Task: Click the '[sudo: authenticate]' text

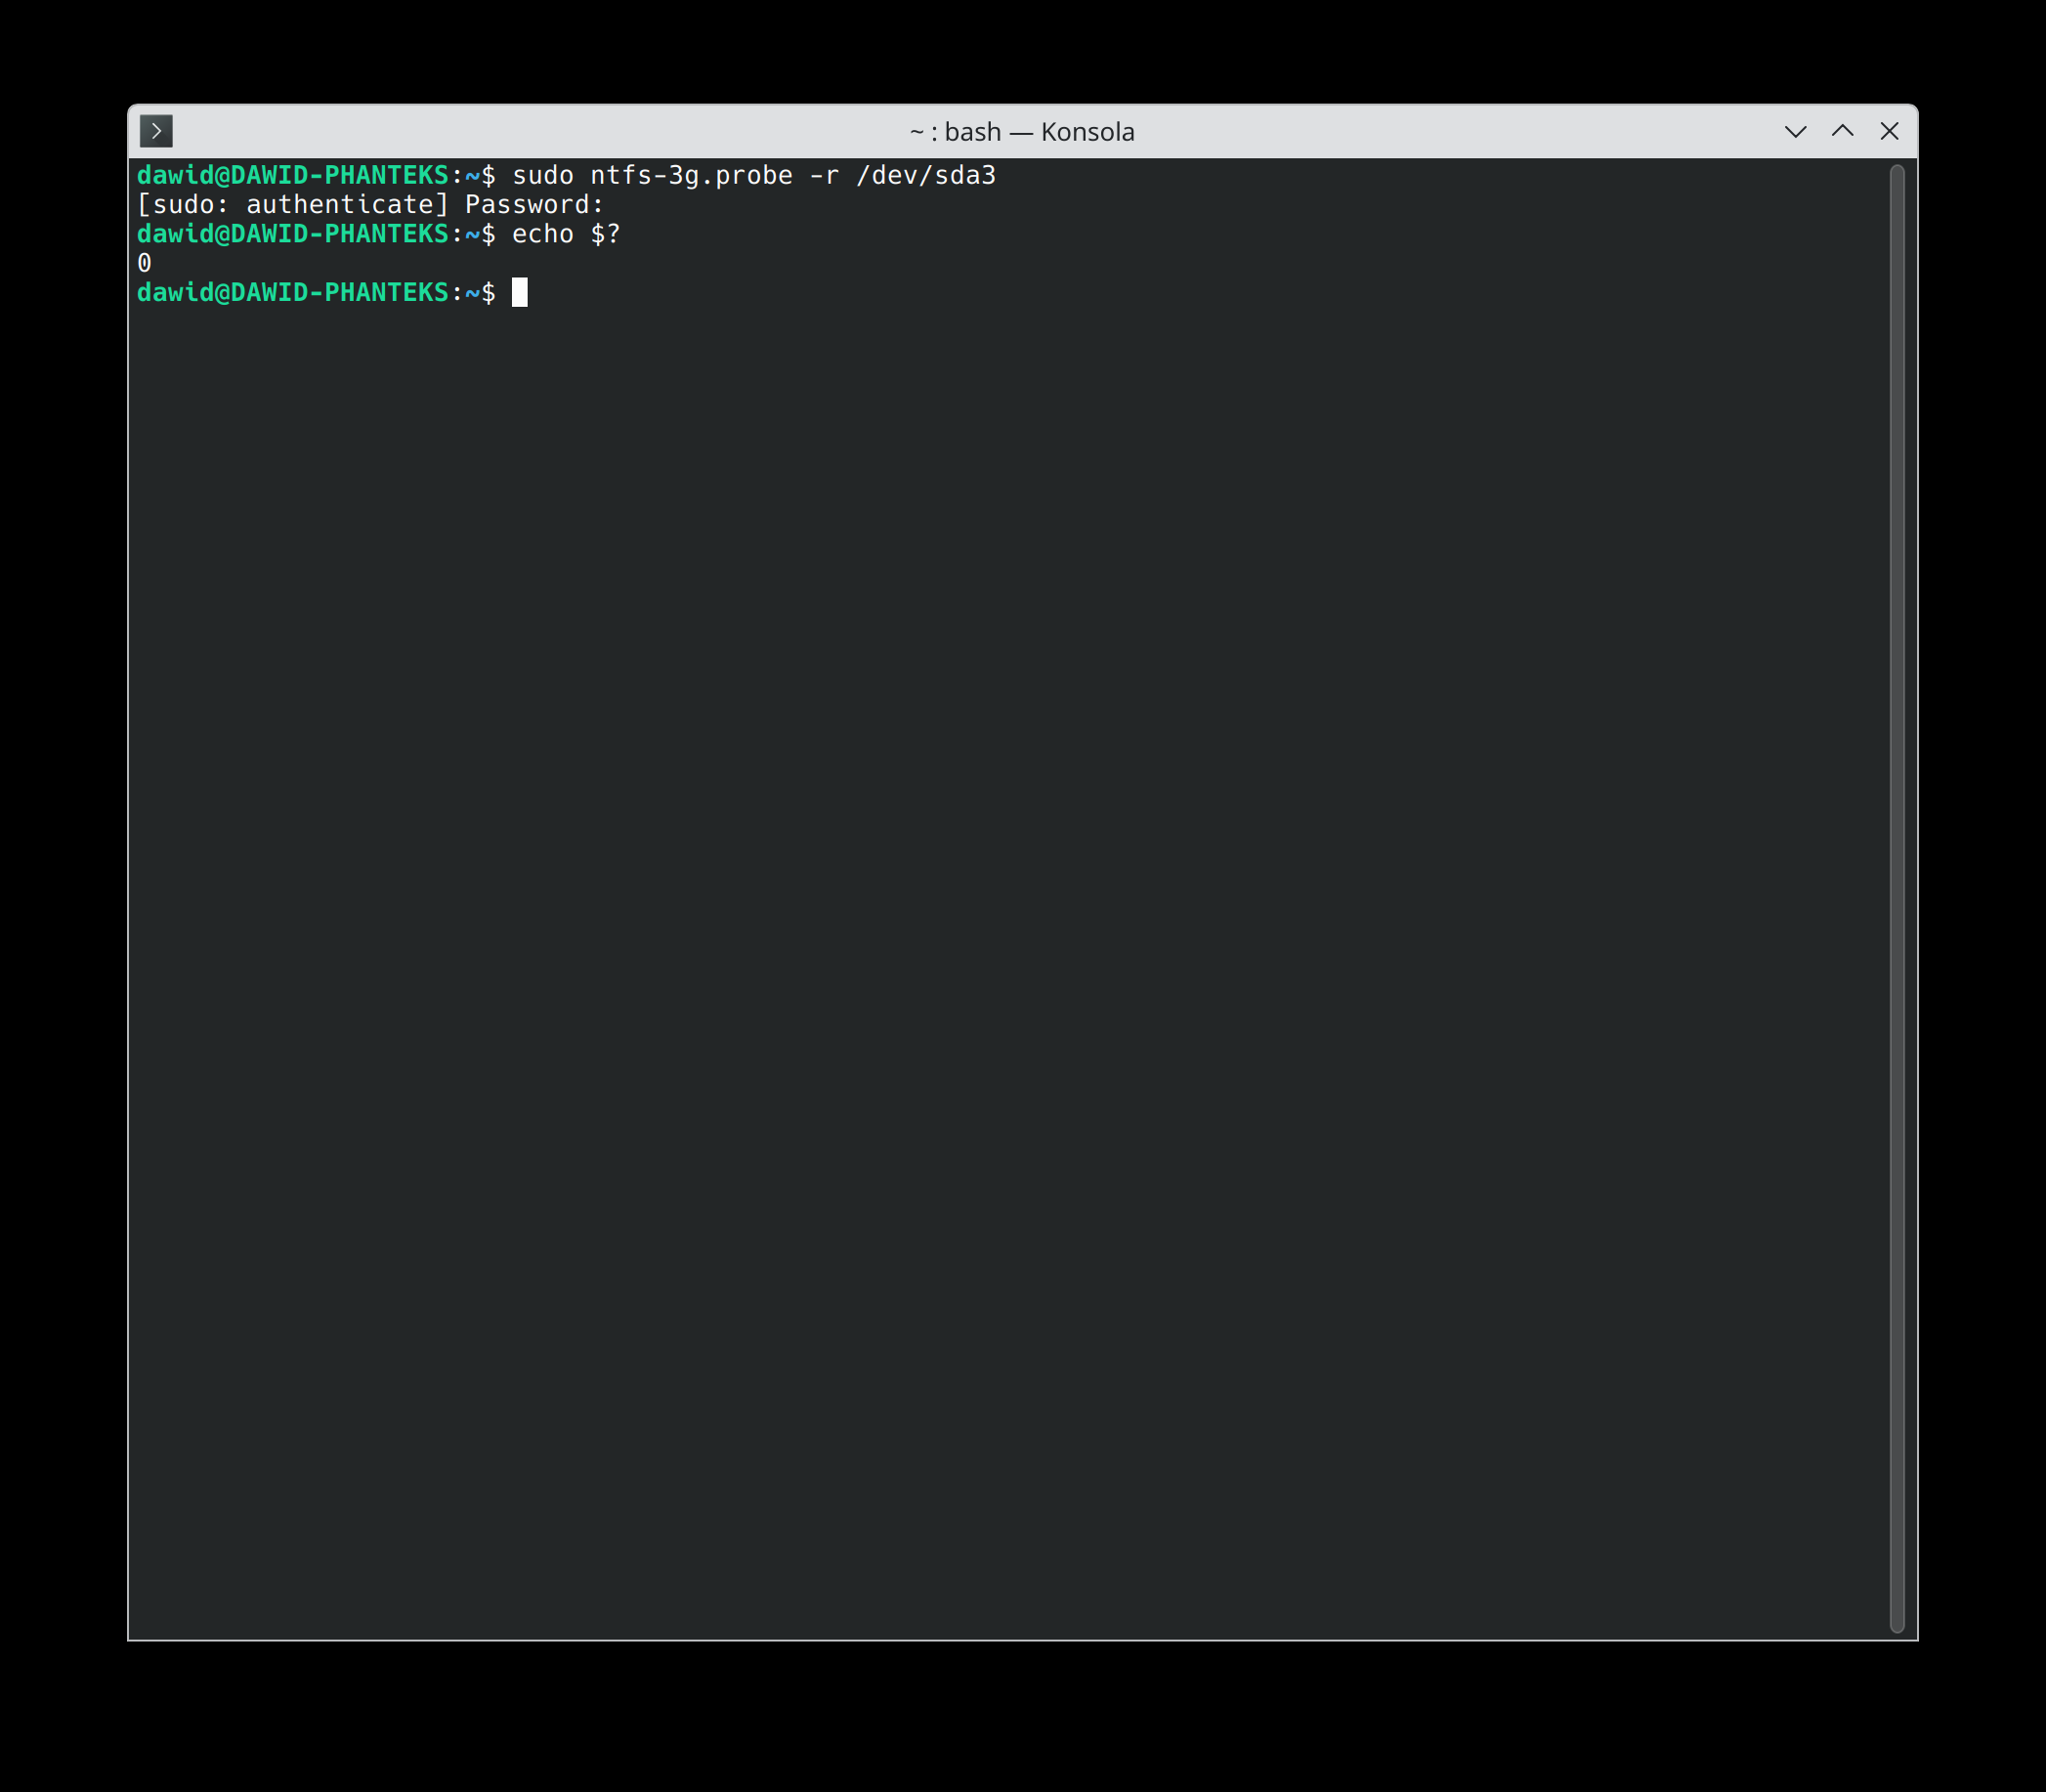Action: (293, 205)
